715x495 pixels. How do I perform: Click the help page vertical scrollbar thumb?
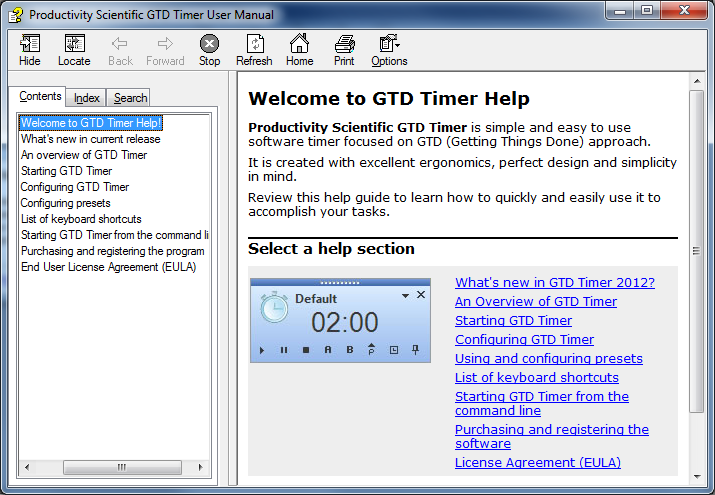[x=696, y=251]
